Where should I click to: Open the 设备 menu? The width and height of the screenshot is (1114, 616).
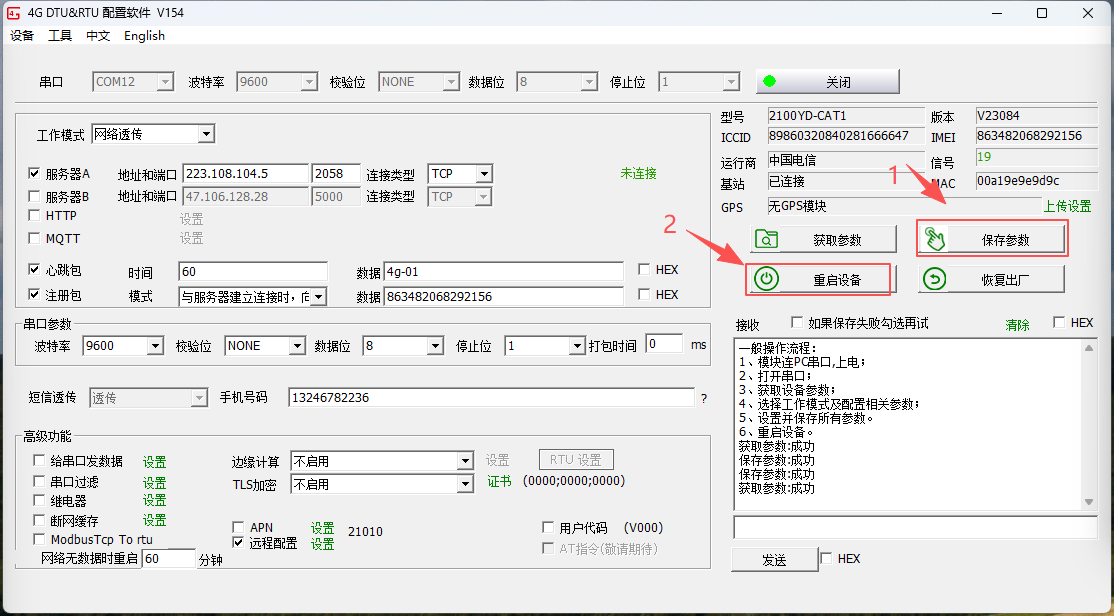pyautogui.click(x=22, y=36)
